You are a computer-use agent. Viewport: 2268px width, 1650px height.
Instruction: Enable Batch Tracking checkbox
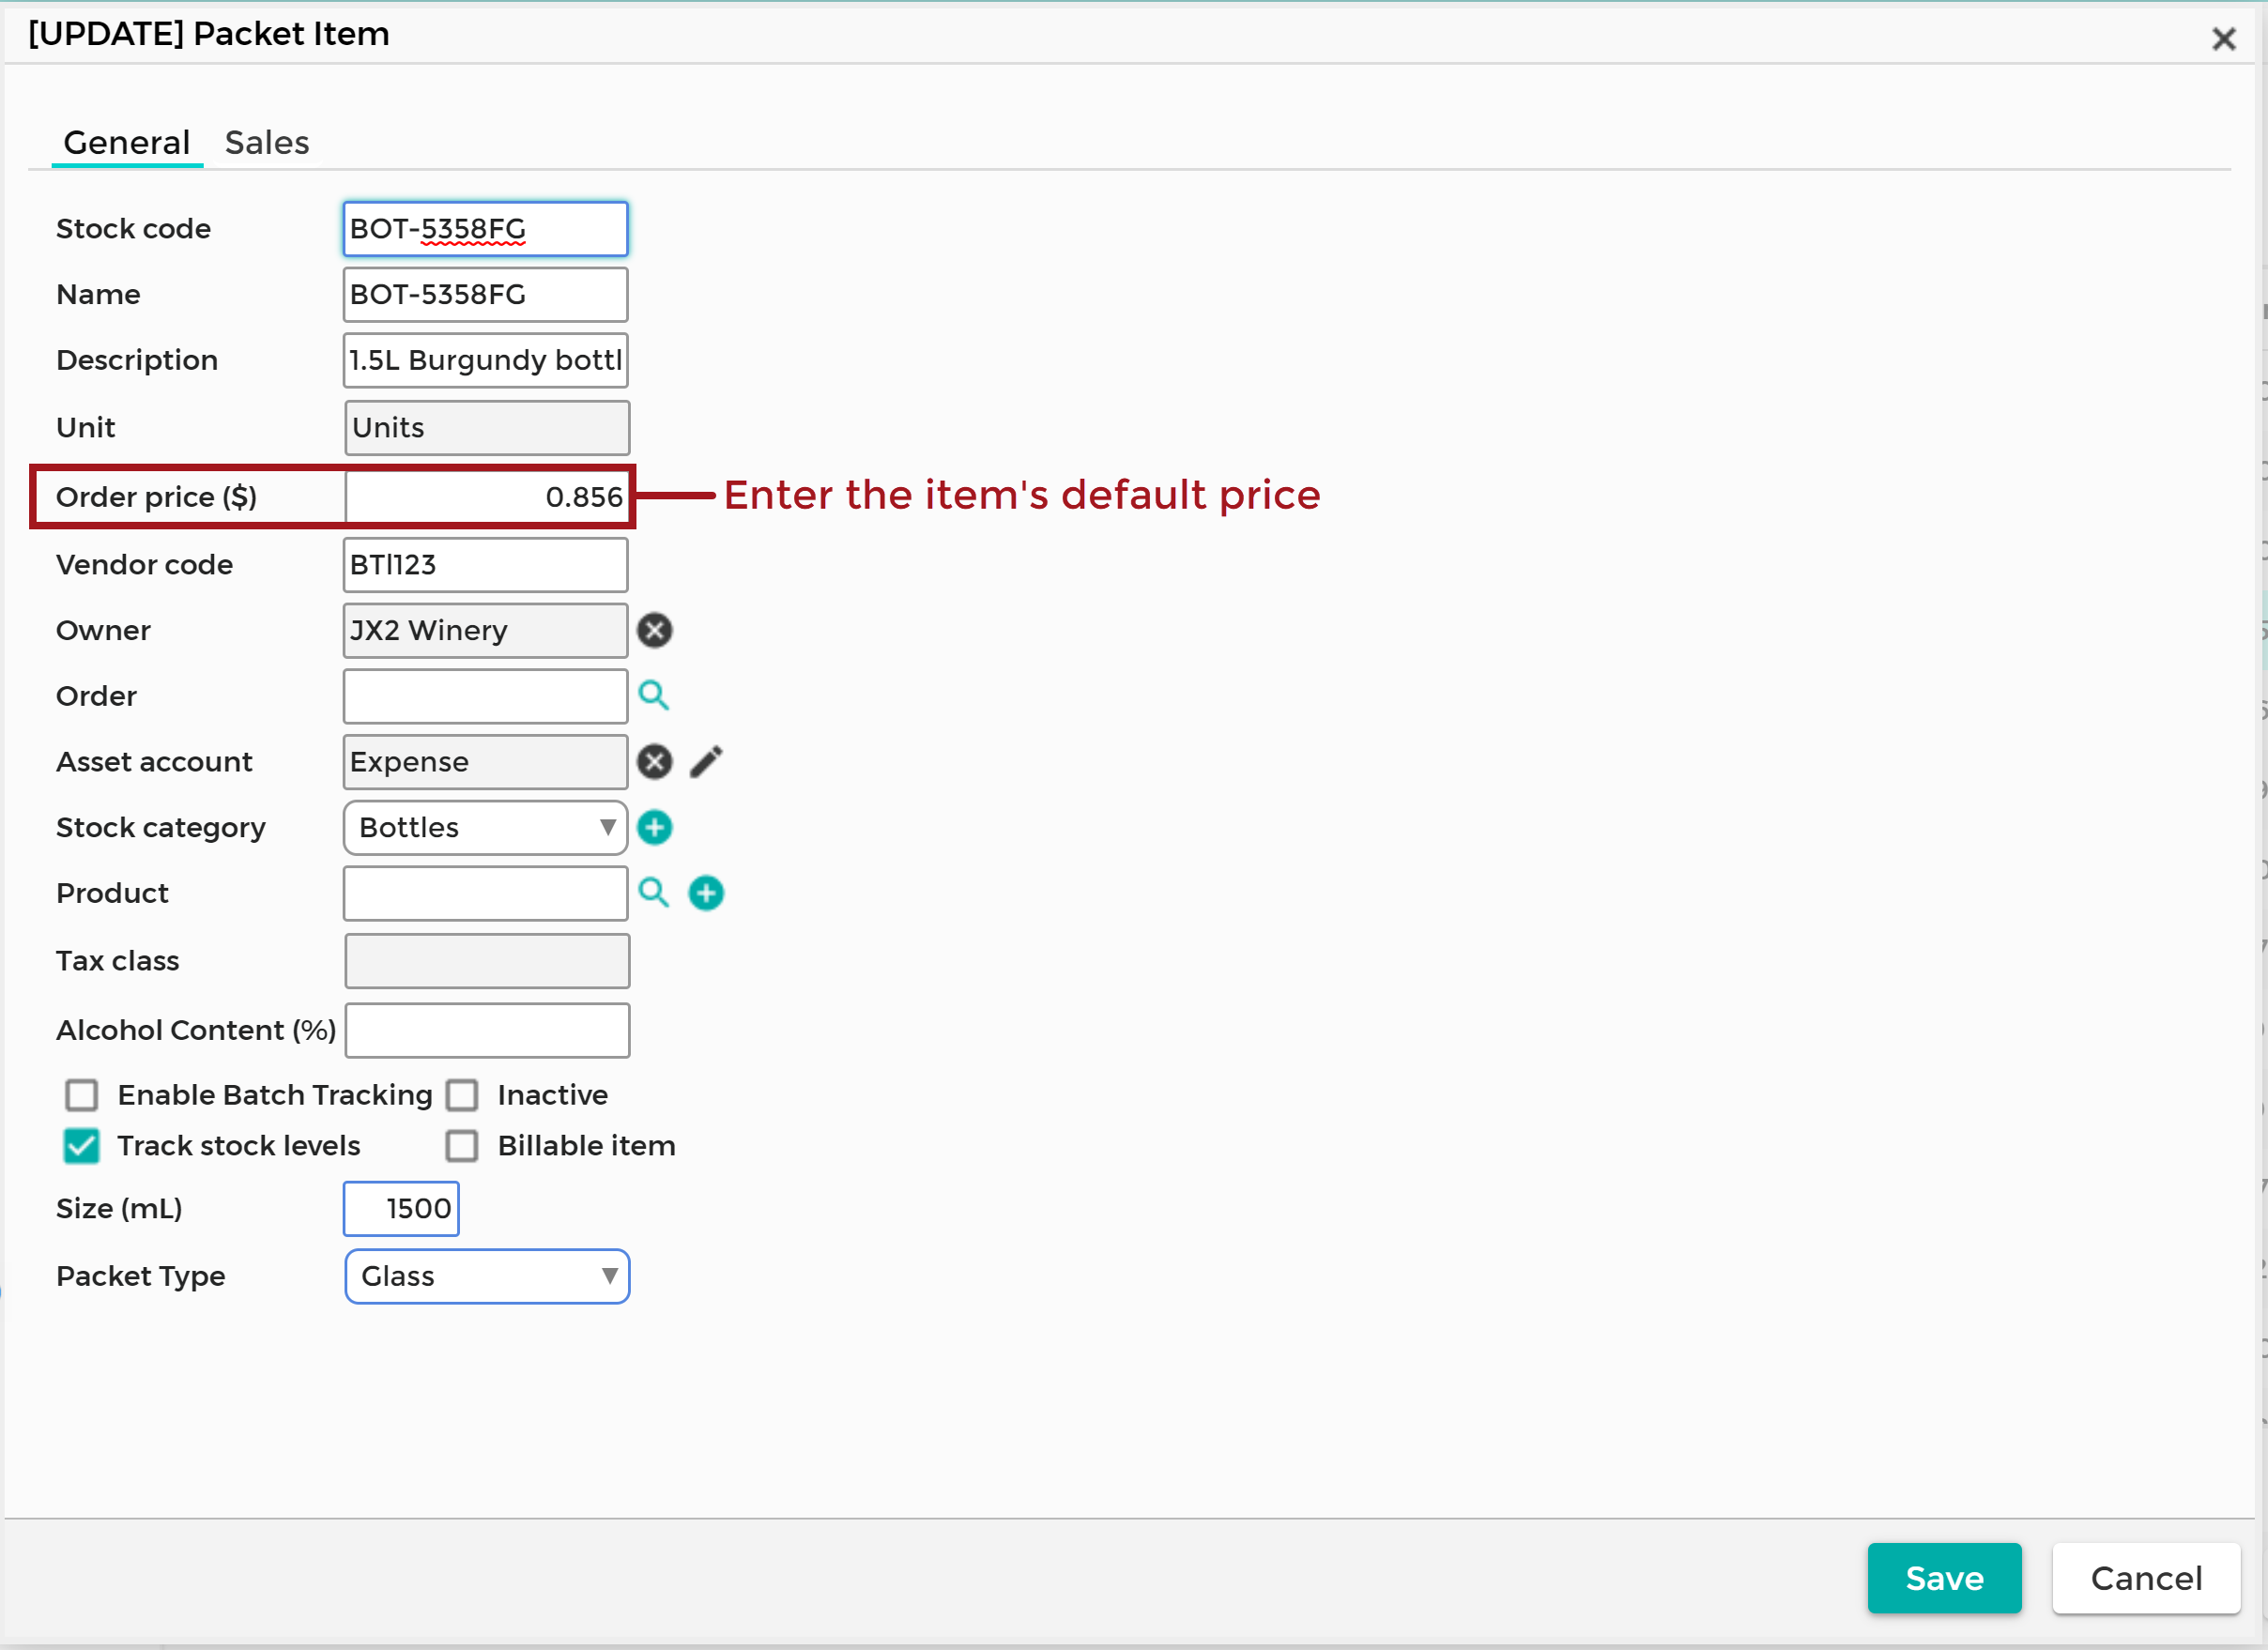pyautogui.click(x=82, y=1095)
